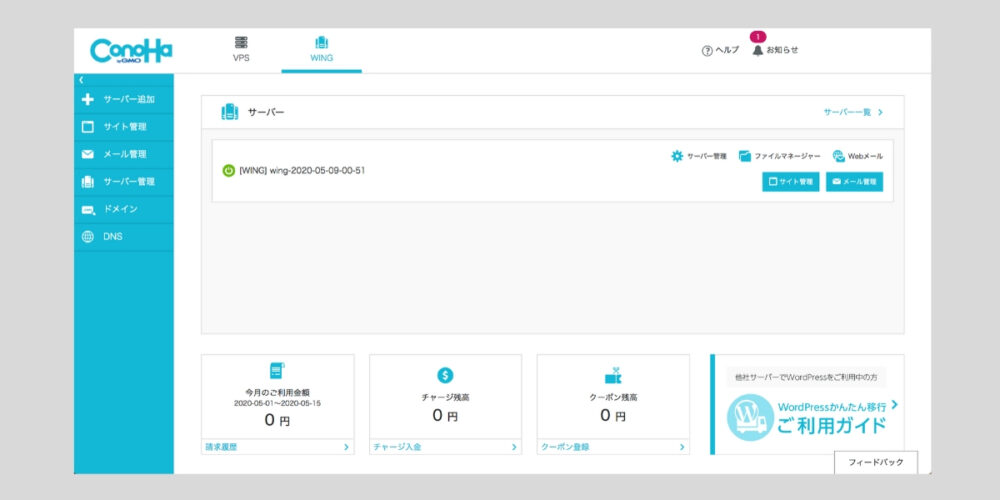Viewport: 1000px width, 500px height.
Task: Select the date range 2020-05-01~2020-05-15
Action: tap(277, 404)
